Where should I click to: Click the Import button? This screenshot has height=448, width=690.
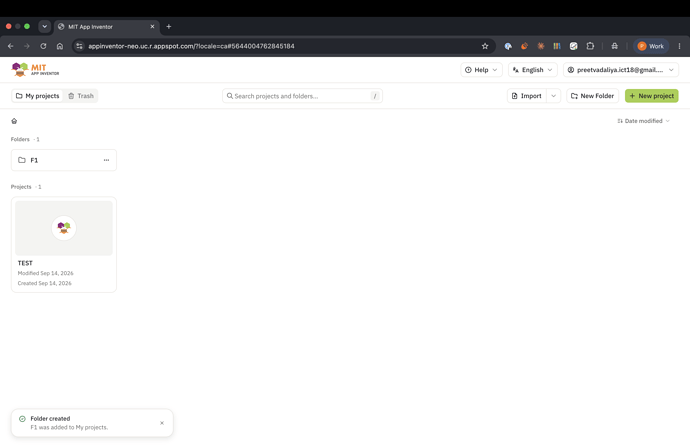(527, 95)
